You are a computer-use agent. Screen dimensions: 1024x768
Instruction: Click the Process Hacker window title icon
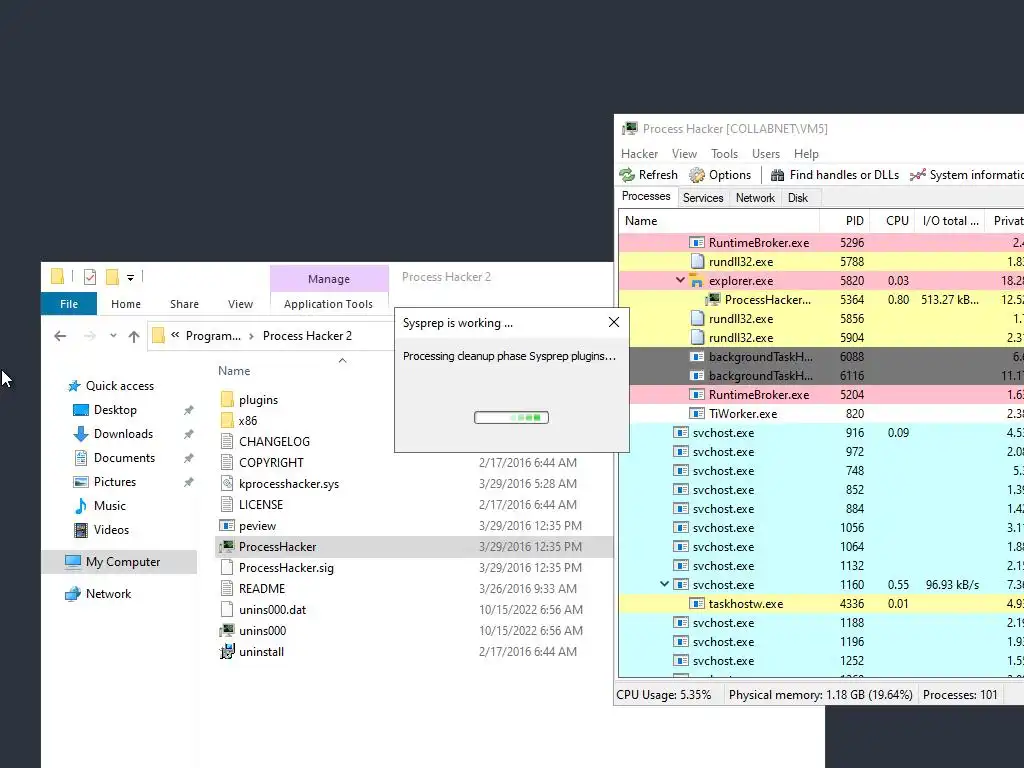point(630,128)
